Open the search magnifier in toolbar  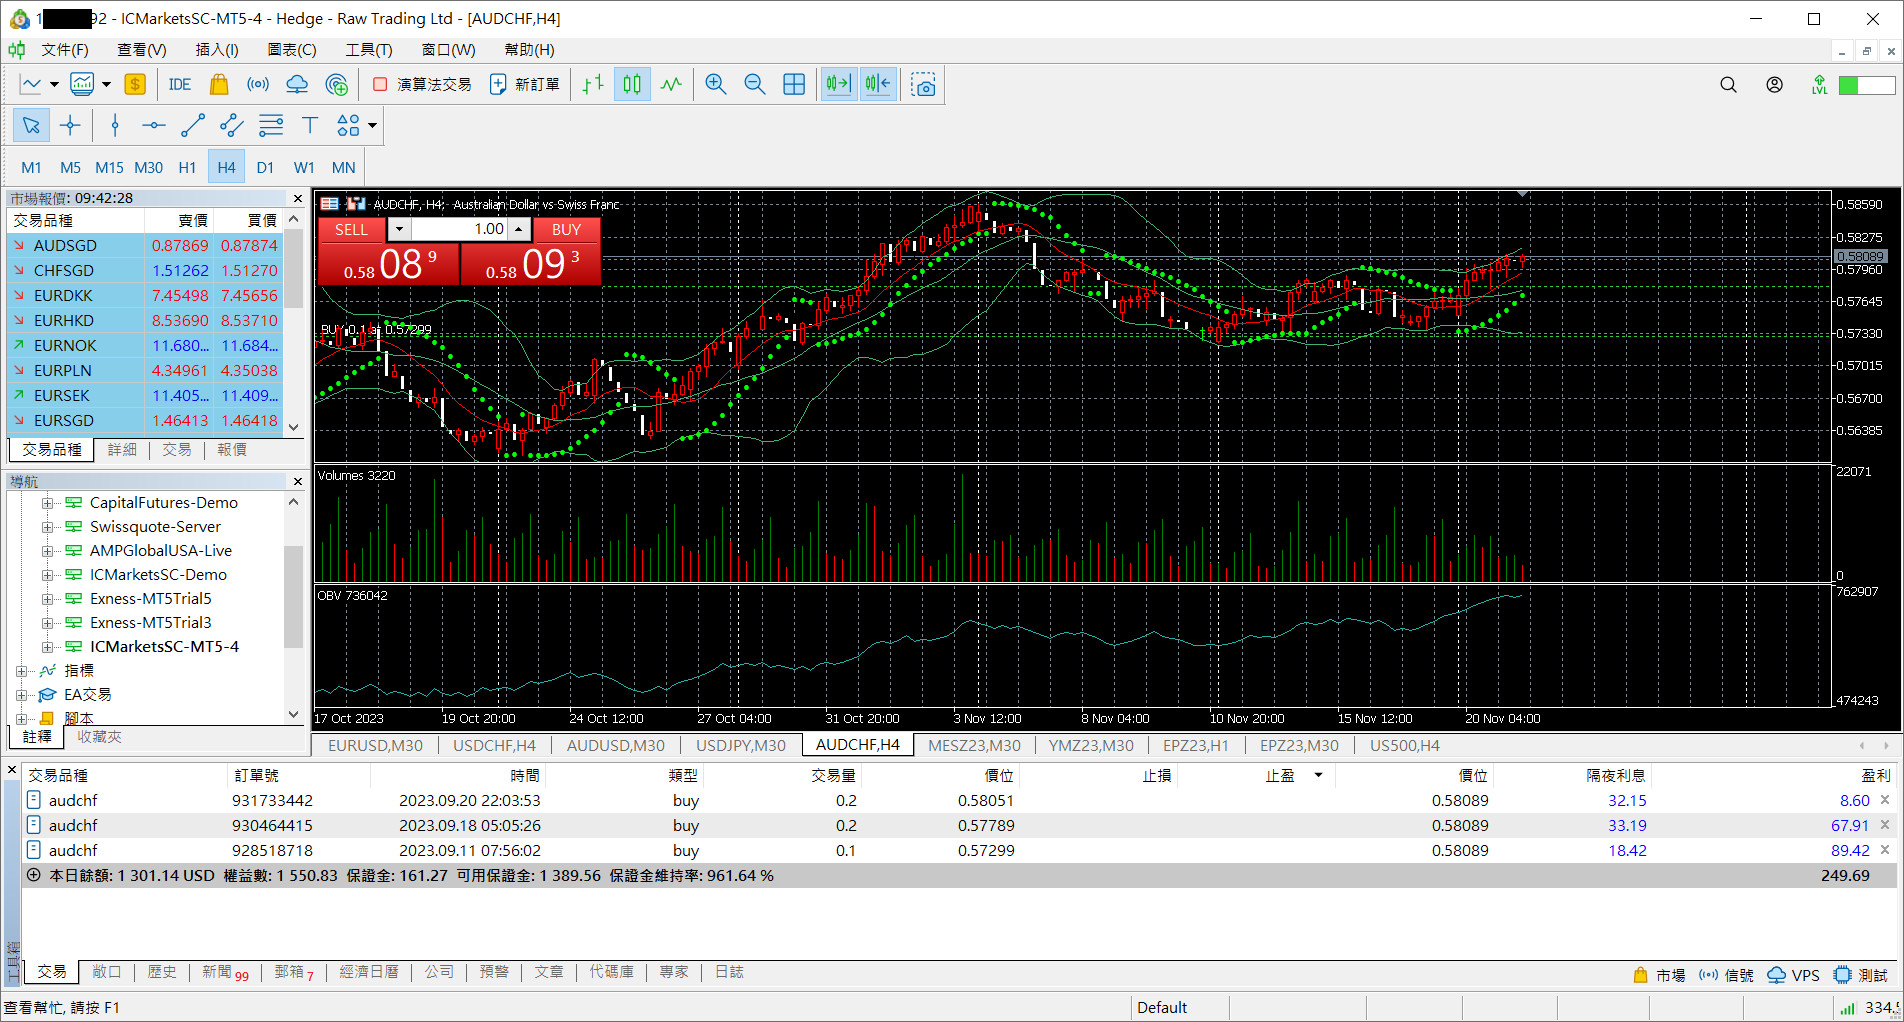[1728, 85]
